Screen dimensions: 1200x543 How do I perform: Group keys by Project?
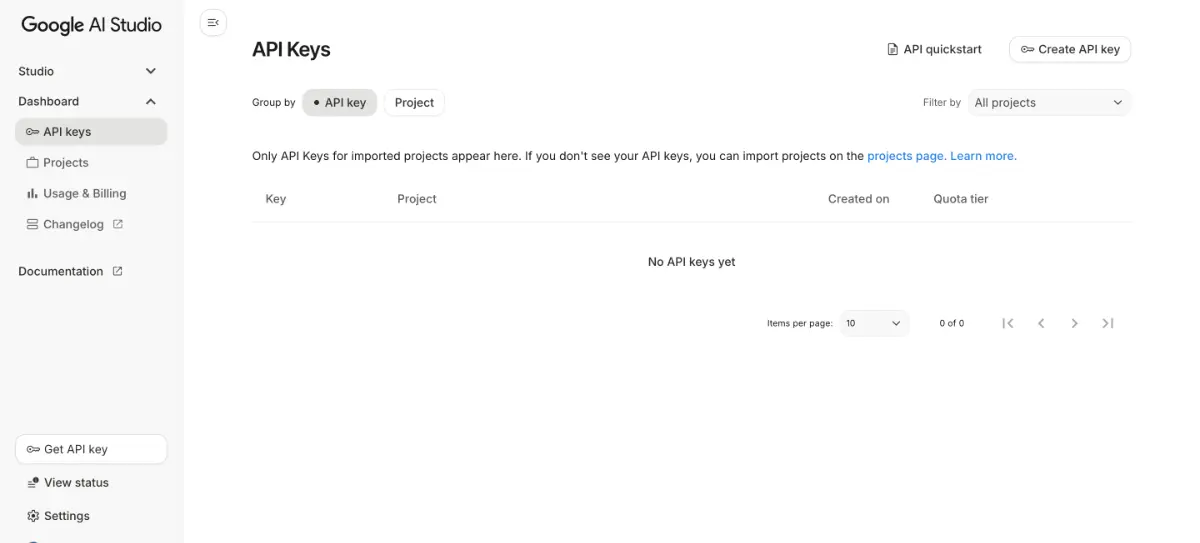(414, 103)
